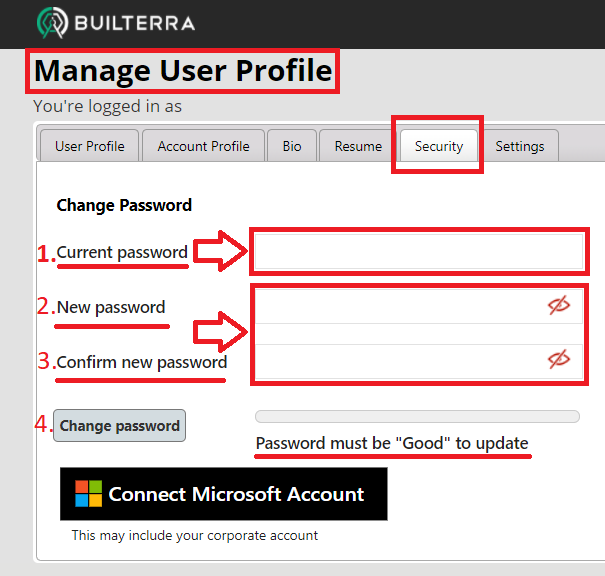Click the Builterra brand name text
The height and width of the screenshot is (576, 605).
coord(135,23)
